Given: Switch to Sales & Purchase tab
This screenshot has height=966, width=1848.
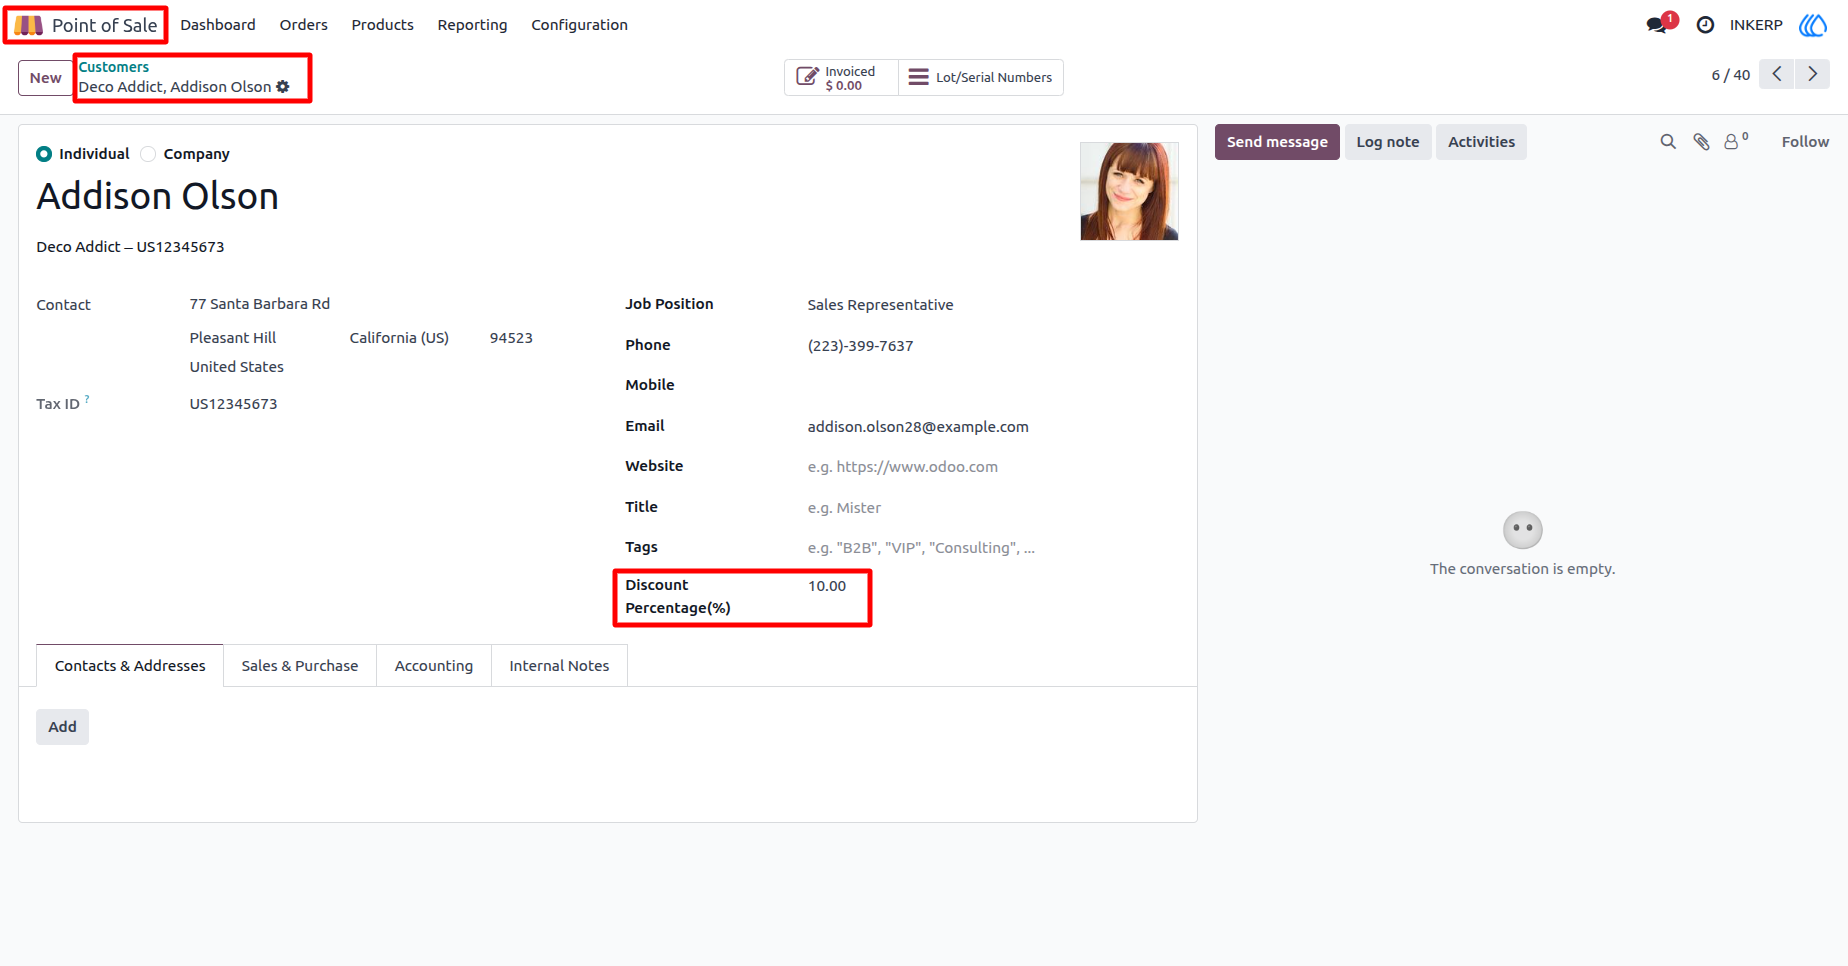Looking at the screenshot, I should point(299,666).
